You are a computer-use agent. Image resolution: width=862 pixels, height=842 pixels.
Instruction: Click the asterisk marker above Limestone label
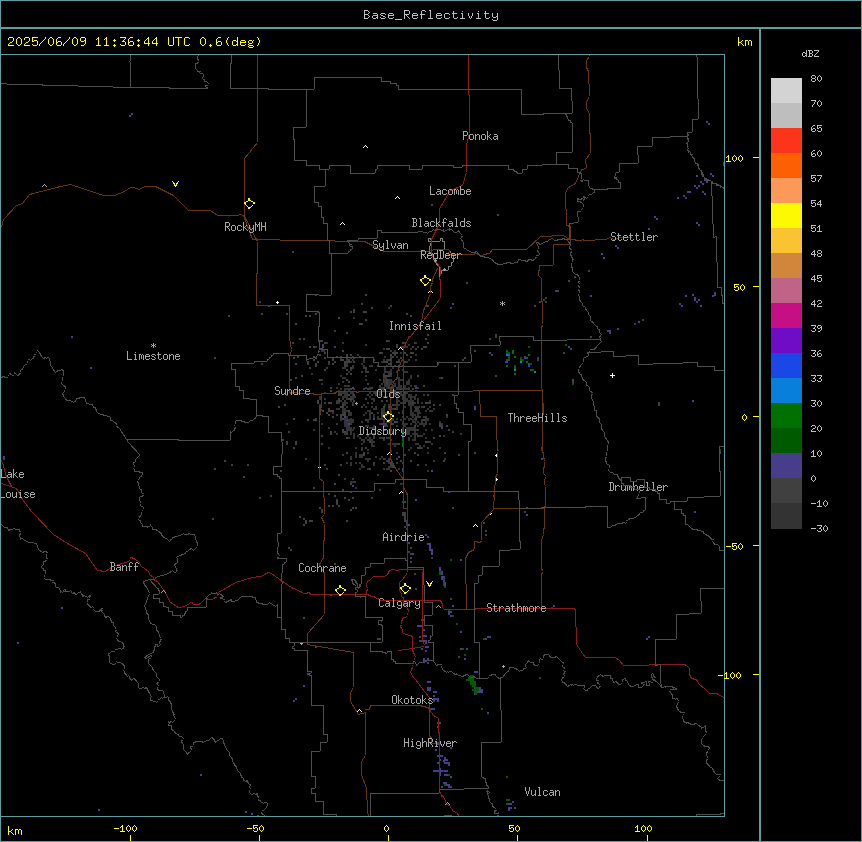point(153,346)
